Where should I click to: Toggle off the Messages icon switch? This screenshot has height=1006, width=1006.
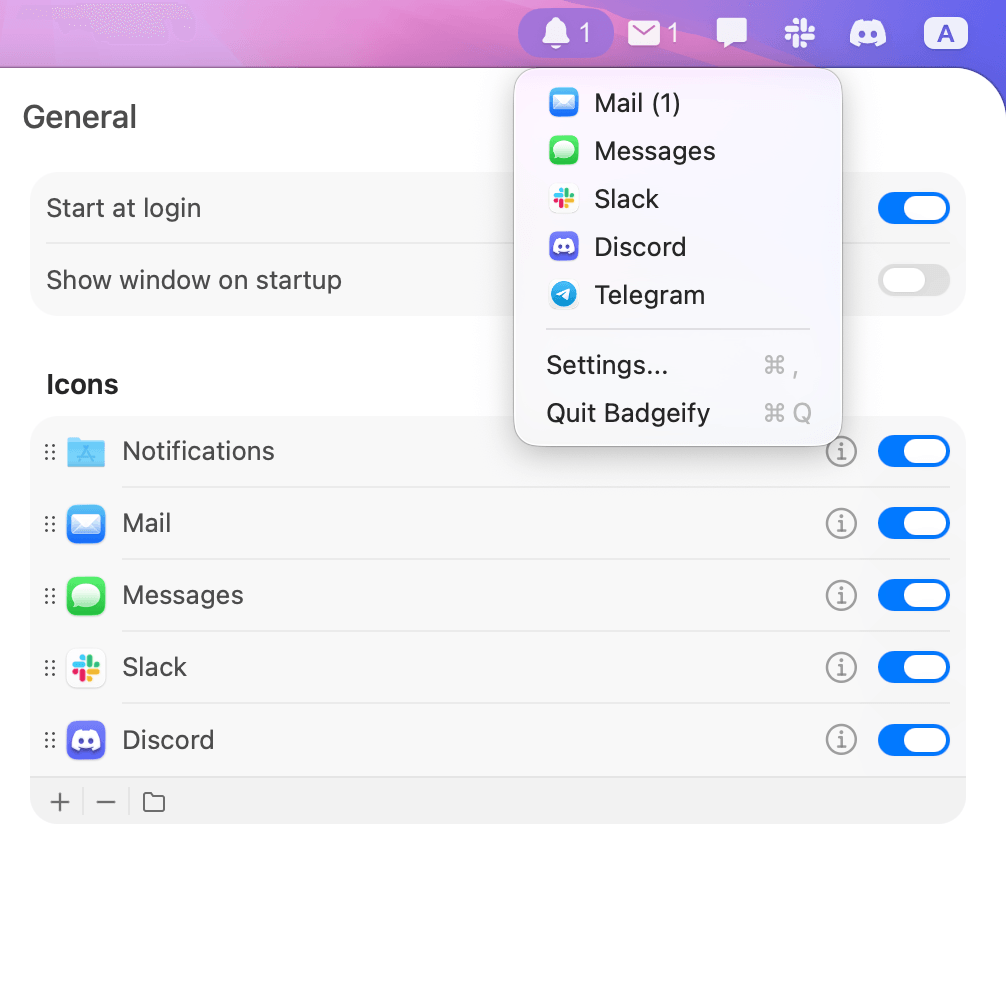914,595
